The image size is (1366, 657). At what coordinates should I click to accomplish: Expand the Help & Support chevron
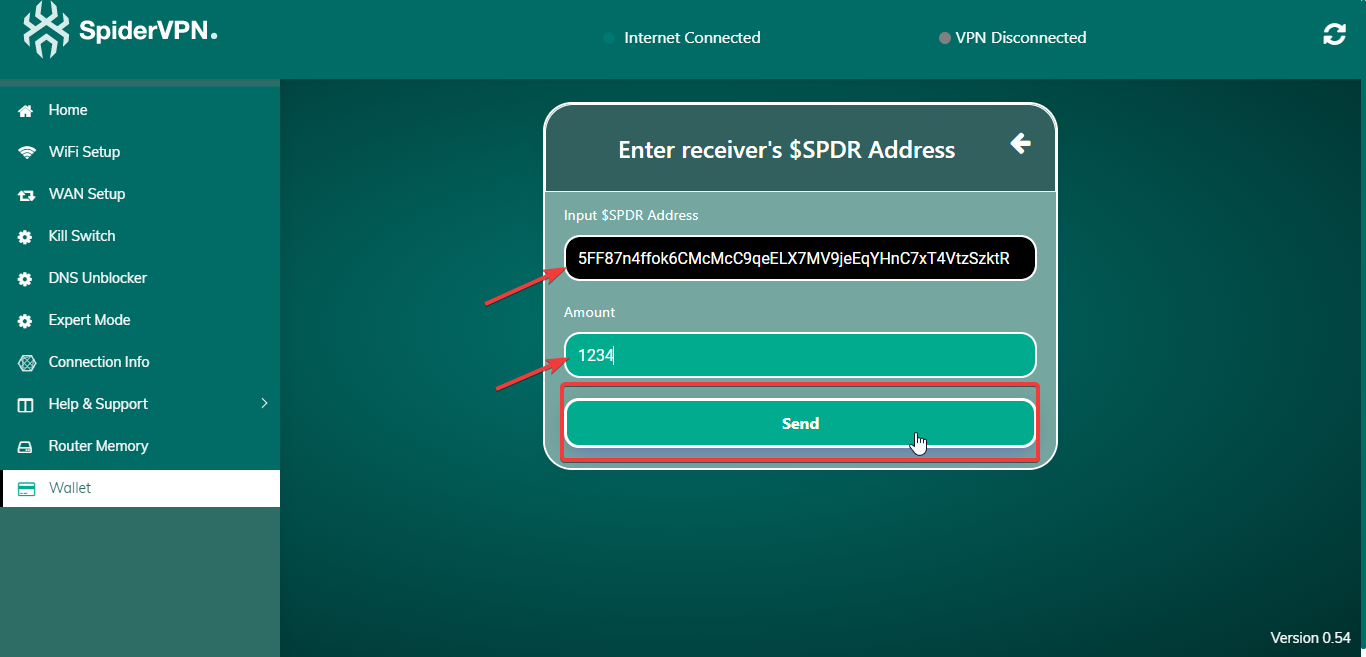pyautogui.click(x=264, y=404)
